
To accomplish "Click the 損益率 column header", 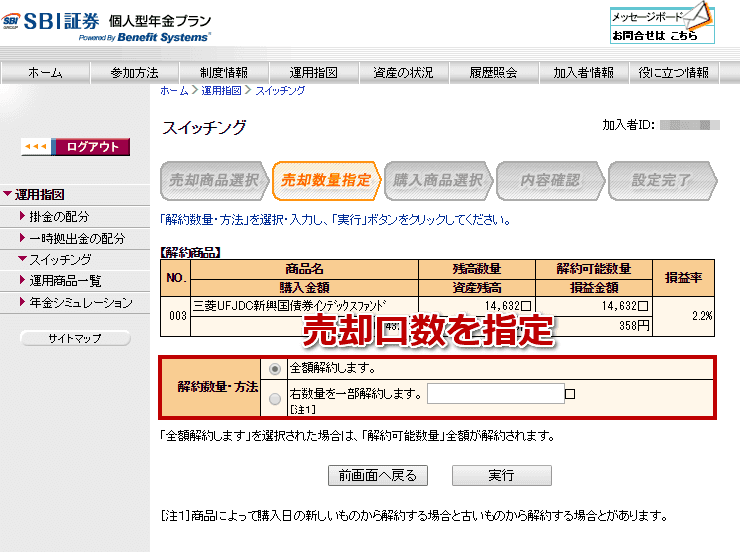I will (683, 278).
